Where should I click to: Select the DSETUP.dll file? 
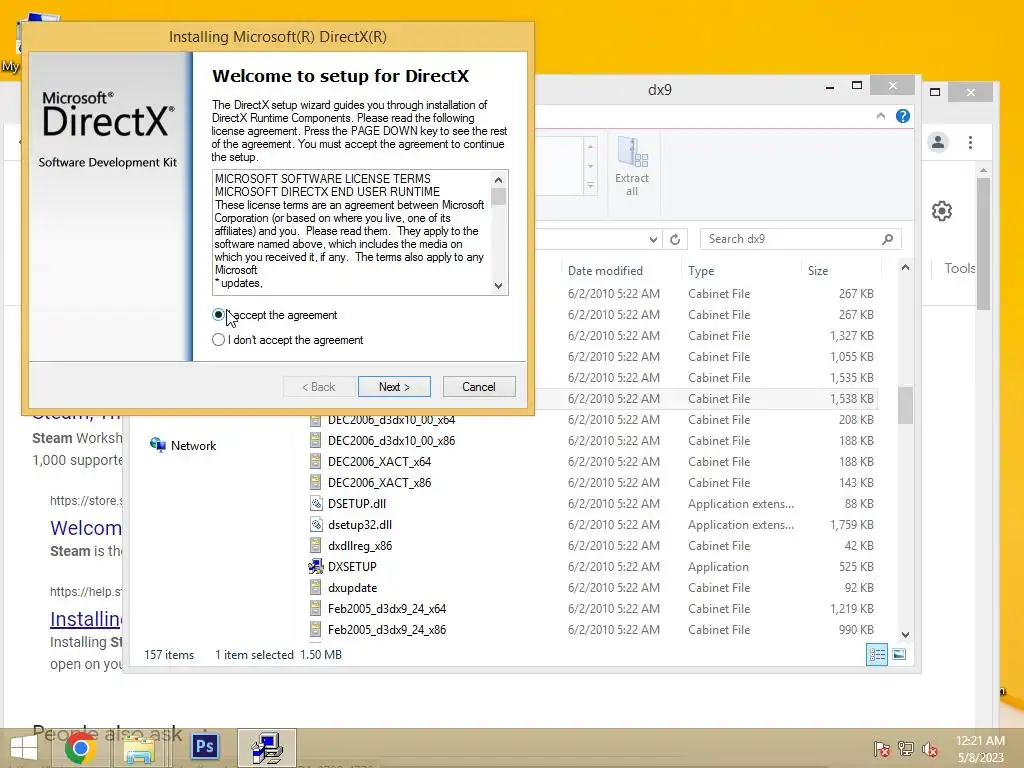click(x=357, y=504)
